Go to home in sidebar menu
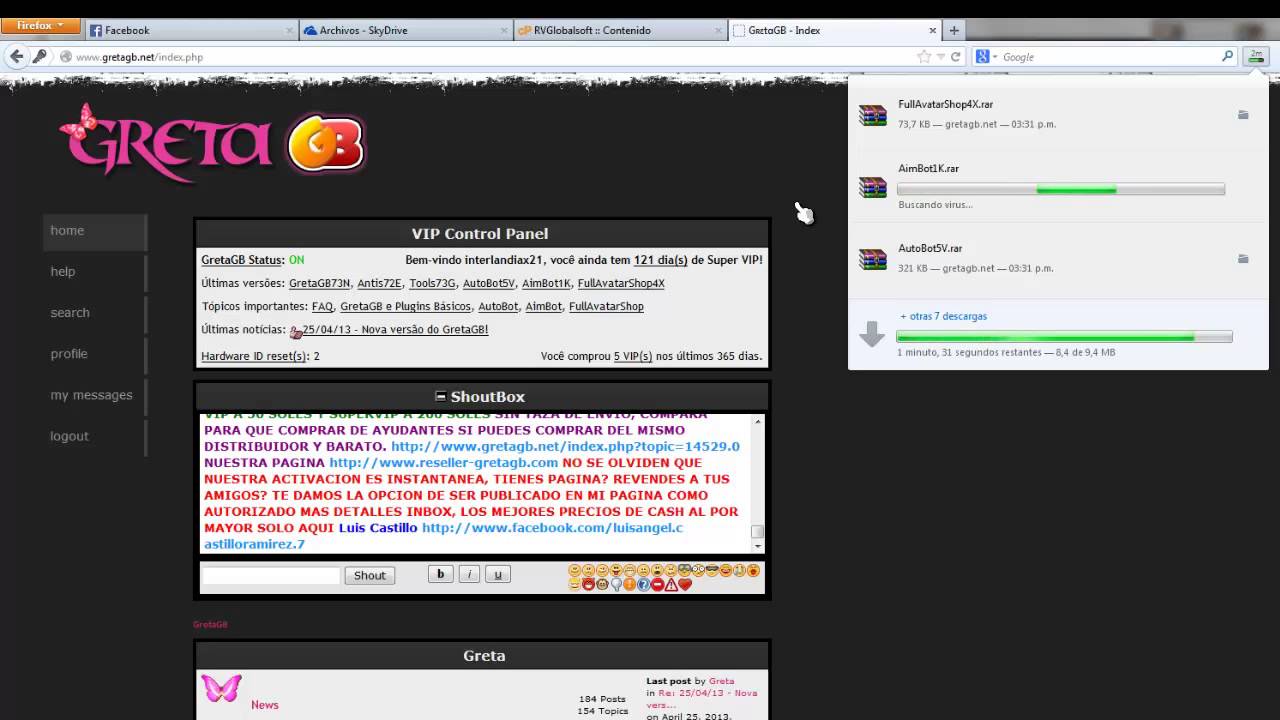Screen dimensions: 1280x720 pyautogui.click(x=95, y=231)
